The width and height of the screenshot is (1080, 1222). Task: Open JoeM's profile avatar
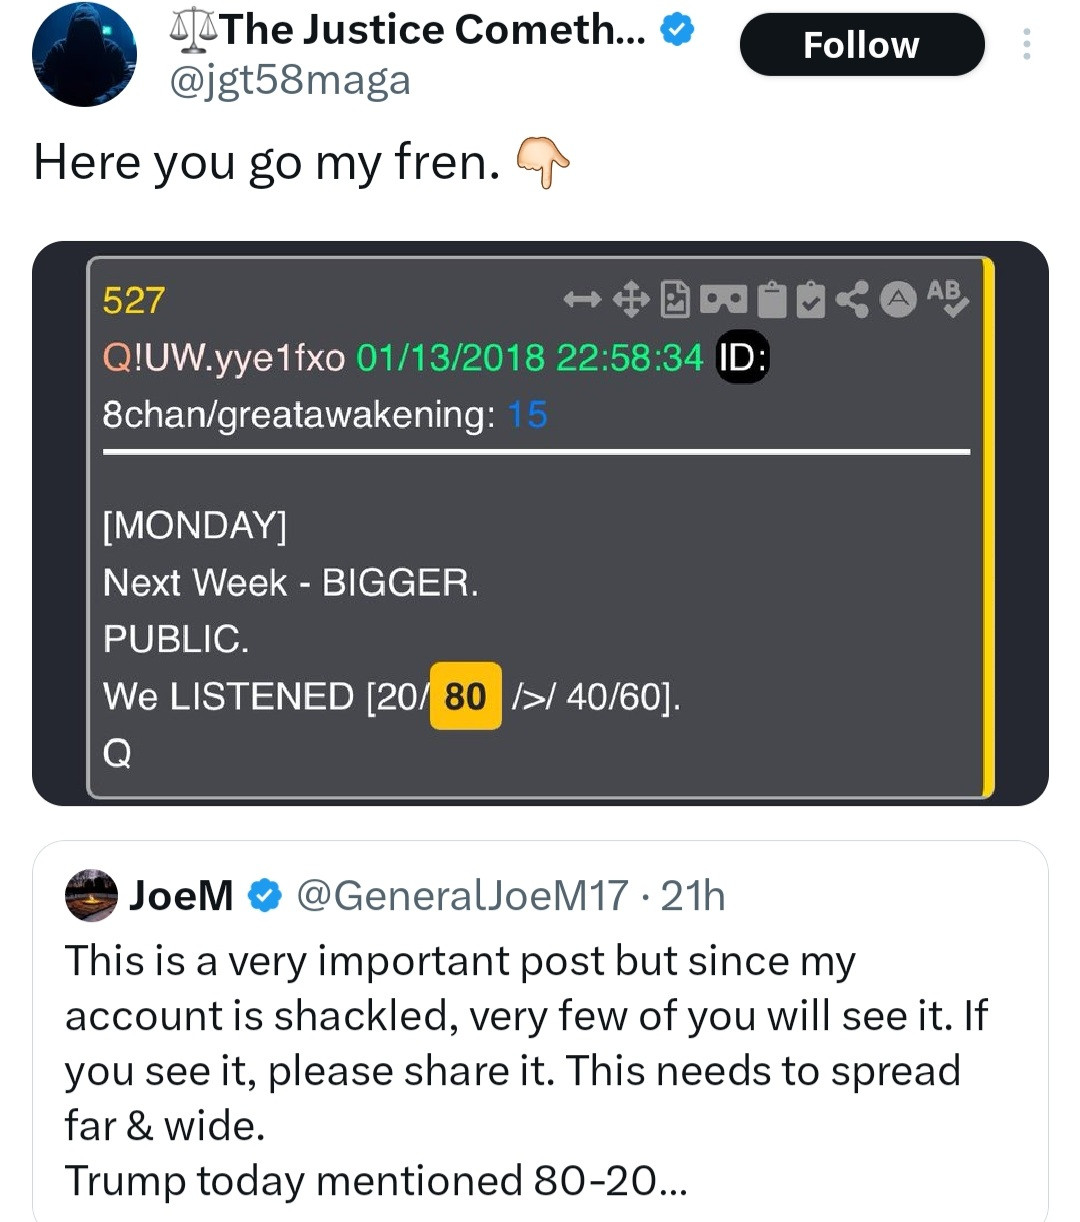[x=91, y=895]
